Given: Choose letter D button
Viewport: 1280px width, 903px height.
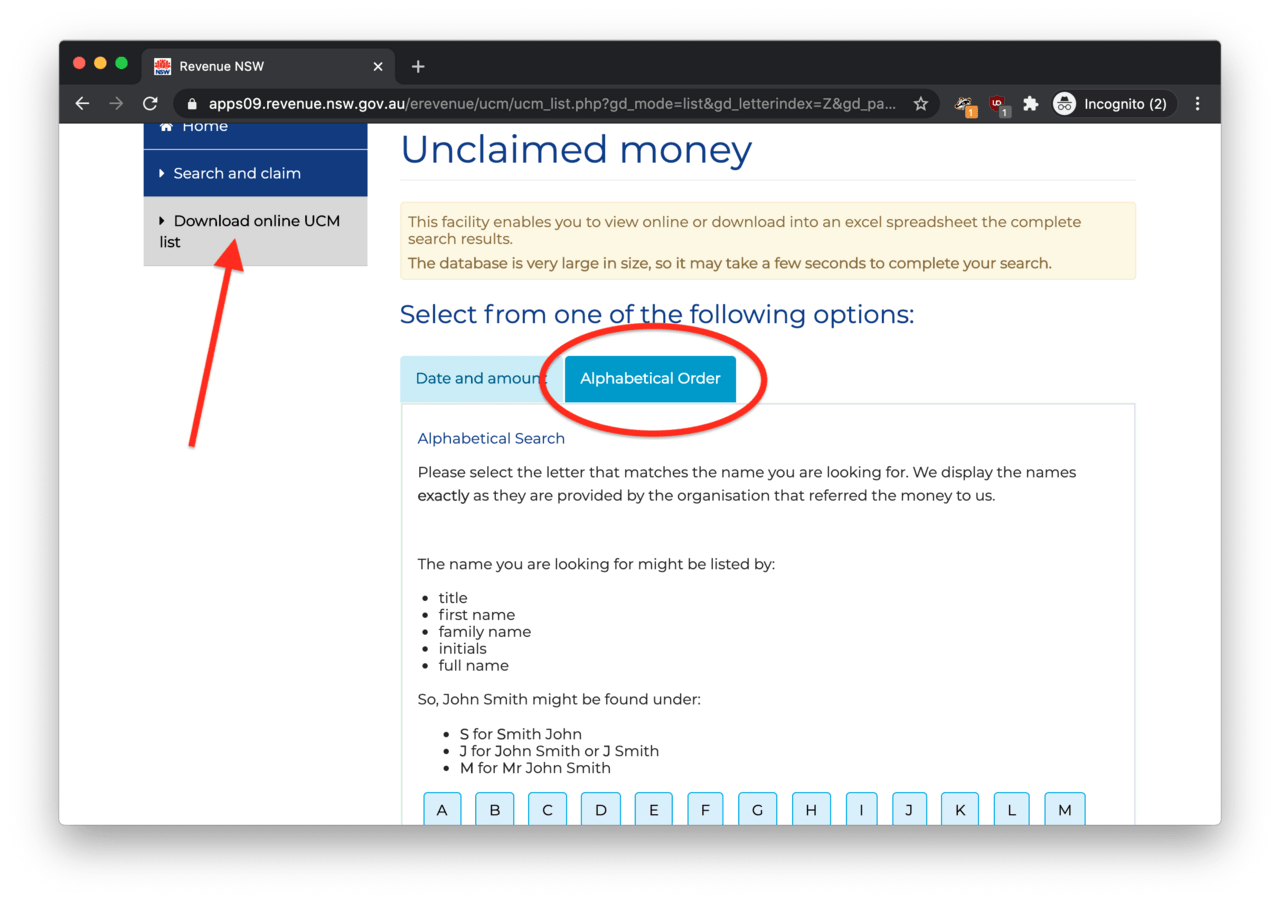Looking at the screenshot, I should click(x=600, y=809).
